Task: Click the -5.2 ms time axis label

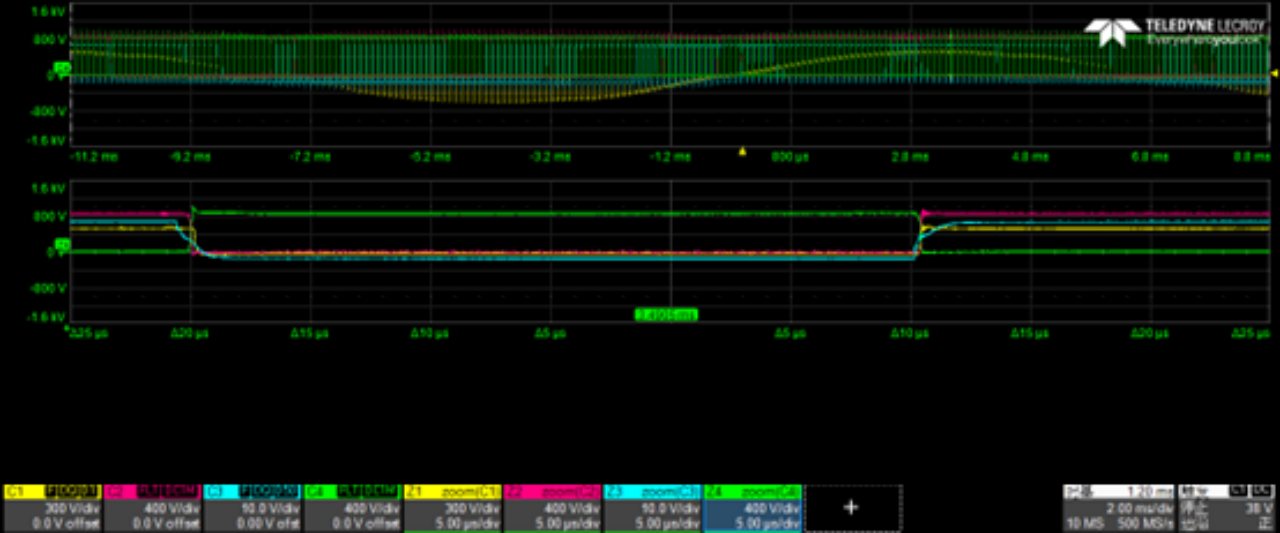Action: click(x=430, y=157)
